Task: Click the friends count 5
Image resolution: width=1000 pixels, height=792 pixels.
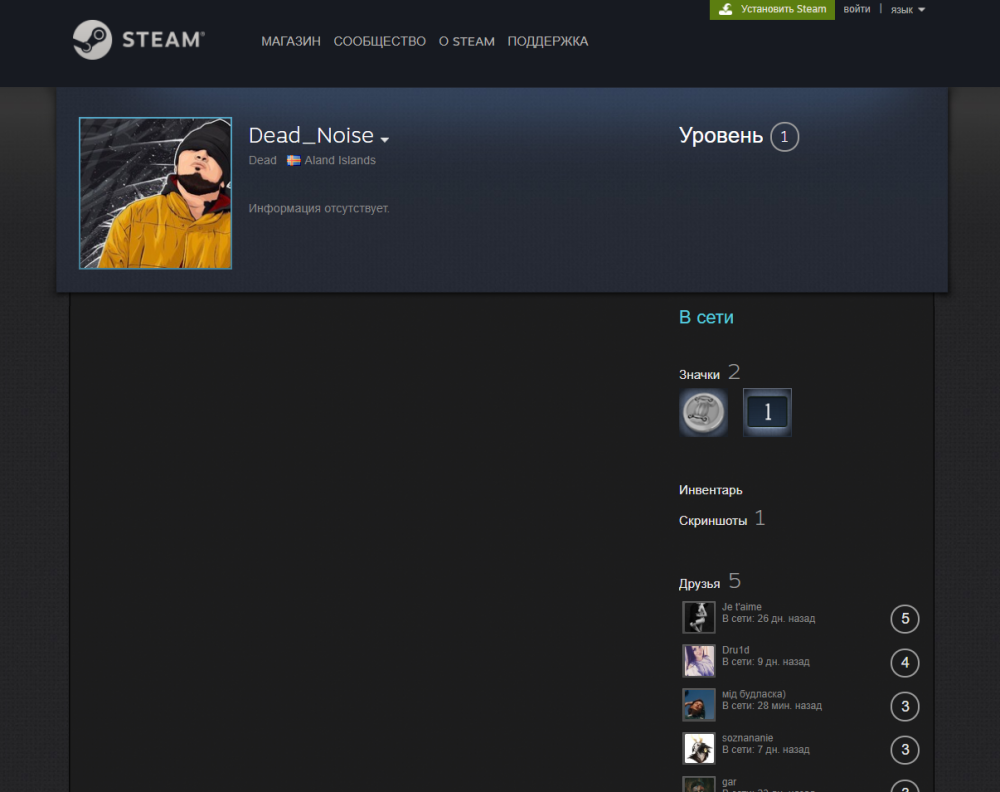Action: (x=735, y=581)
